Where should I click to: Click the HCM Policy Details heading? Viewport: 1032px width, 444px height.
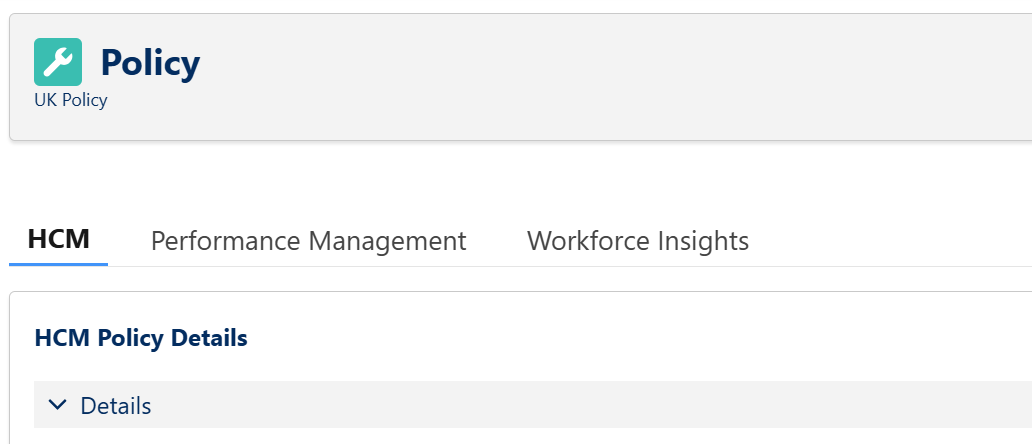(x=141, y=338)
